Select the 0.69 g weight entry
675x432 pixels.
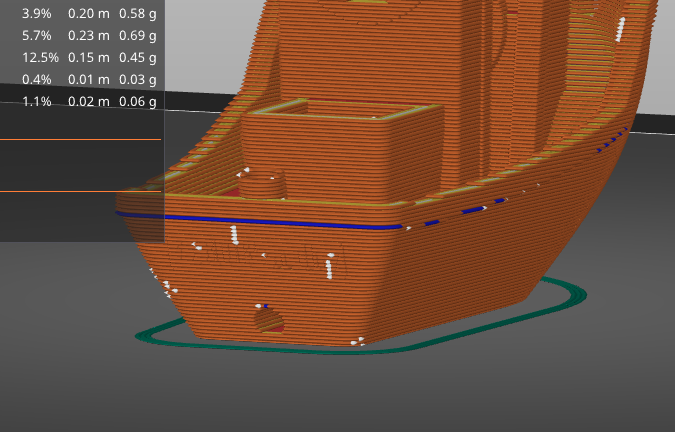(x=138, y=36)
